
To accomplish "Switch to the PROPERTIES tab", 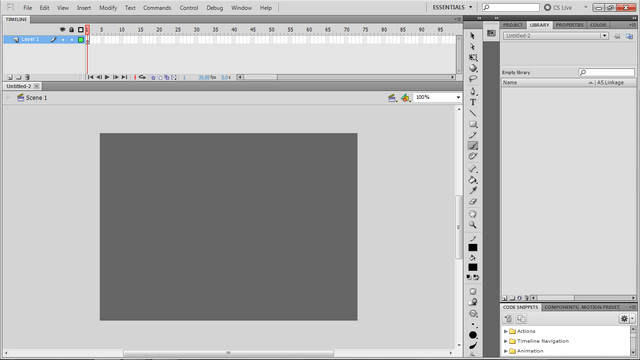I will 569,25.
